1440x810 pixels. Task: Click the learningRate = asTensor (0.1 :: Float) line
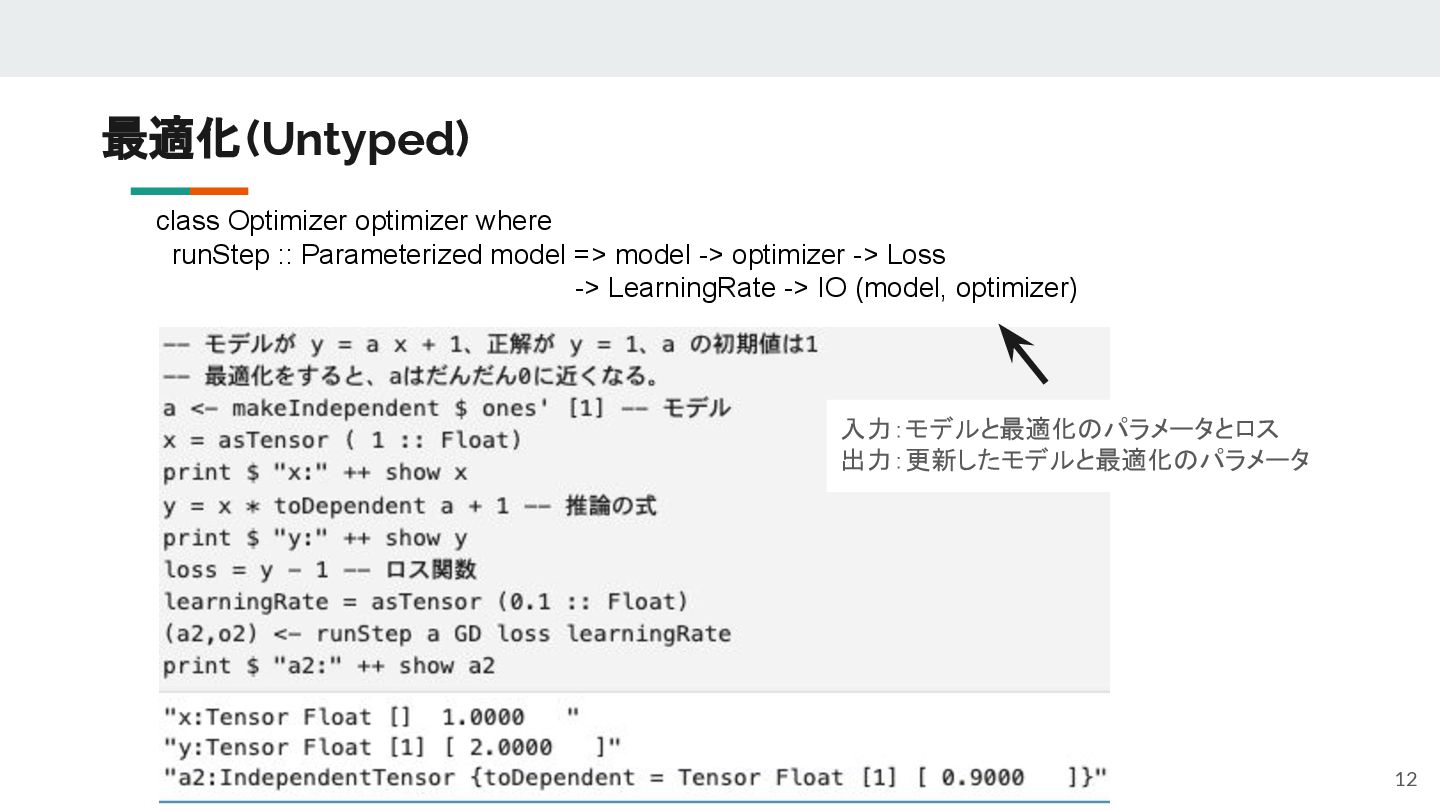[426, 602]
